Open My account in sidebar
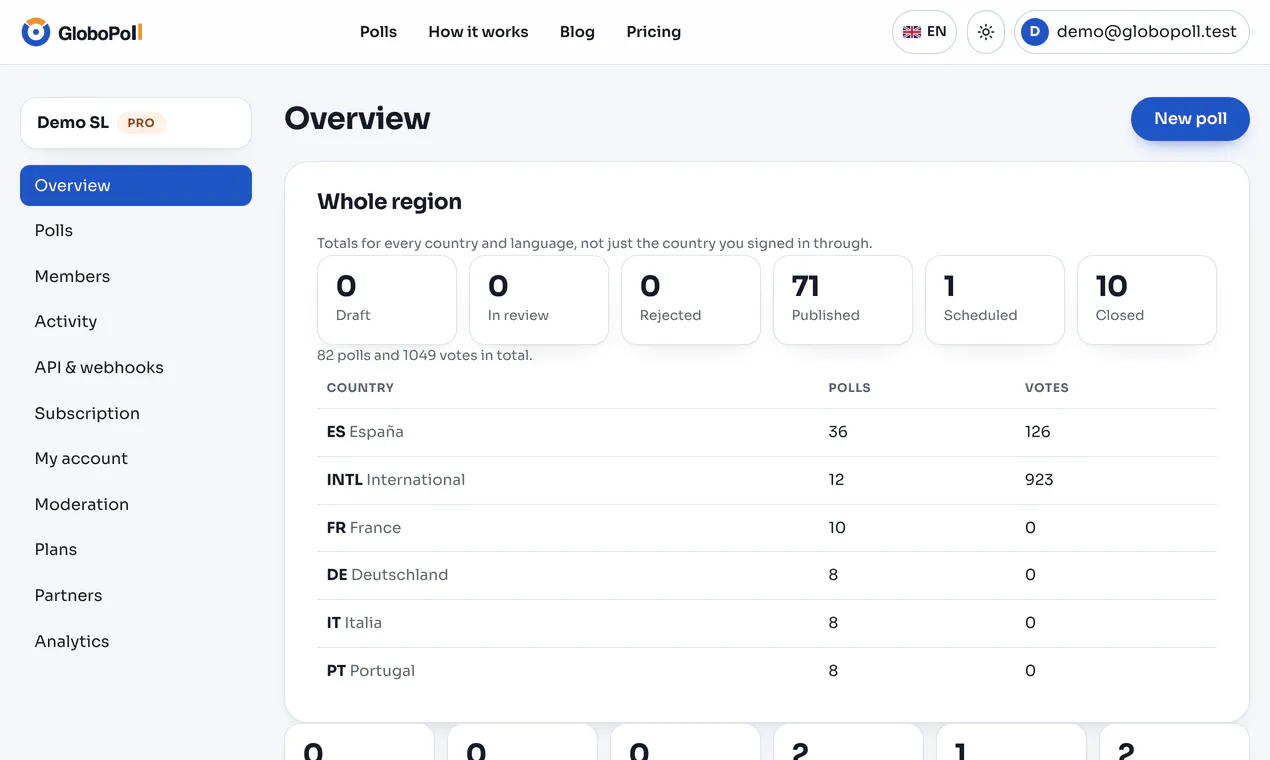The image size is (1270, 760). click(x=136, y=459)
